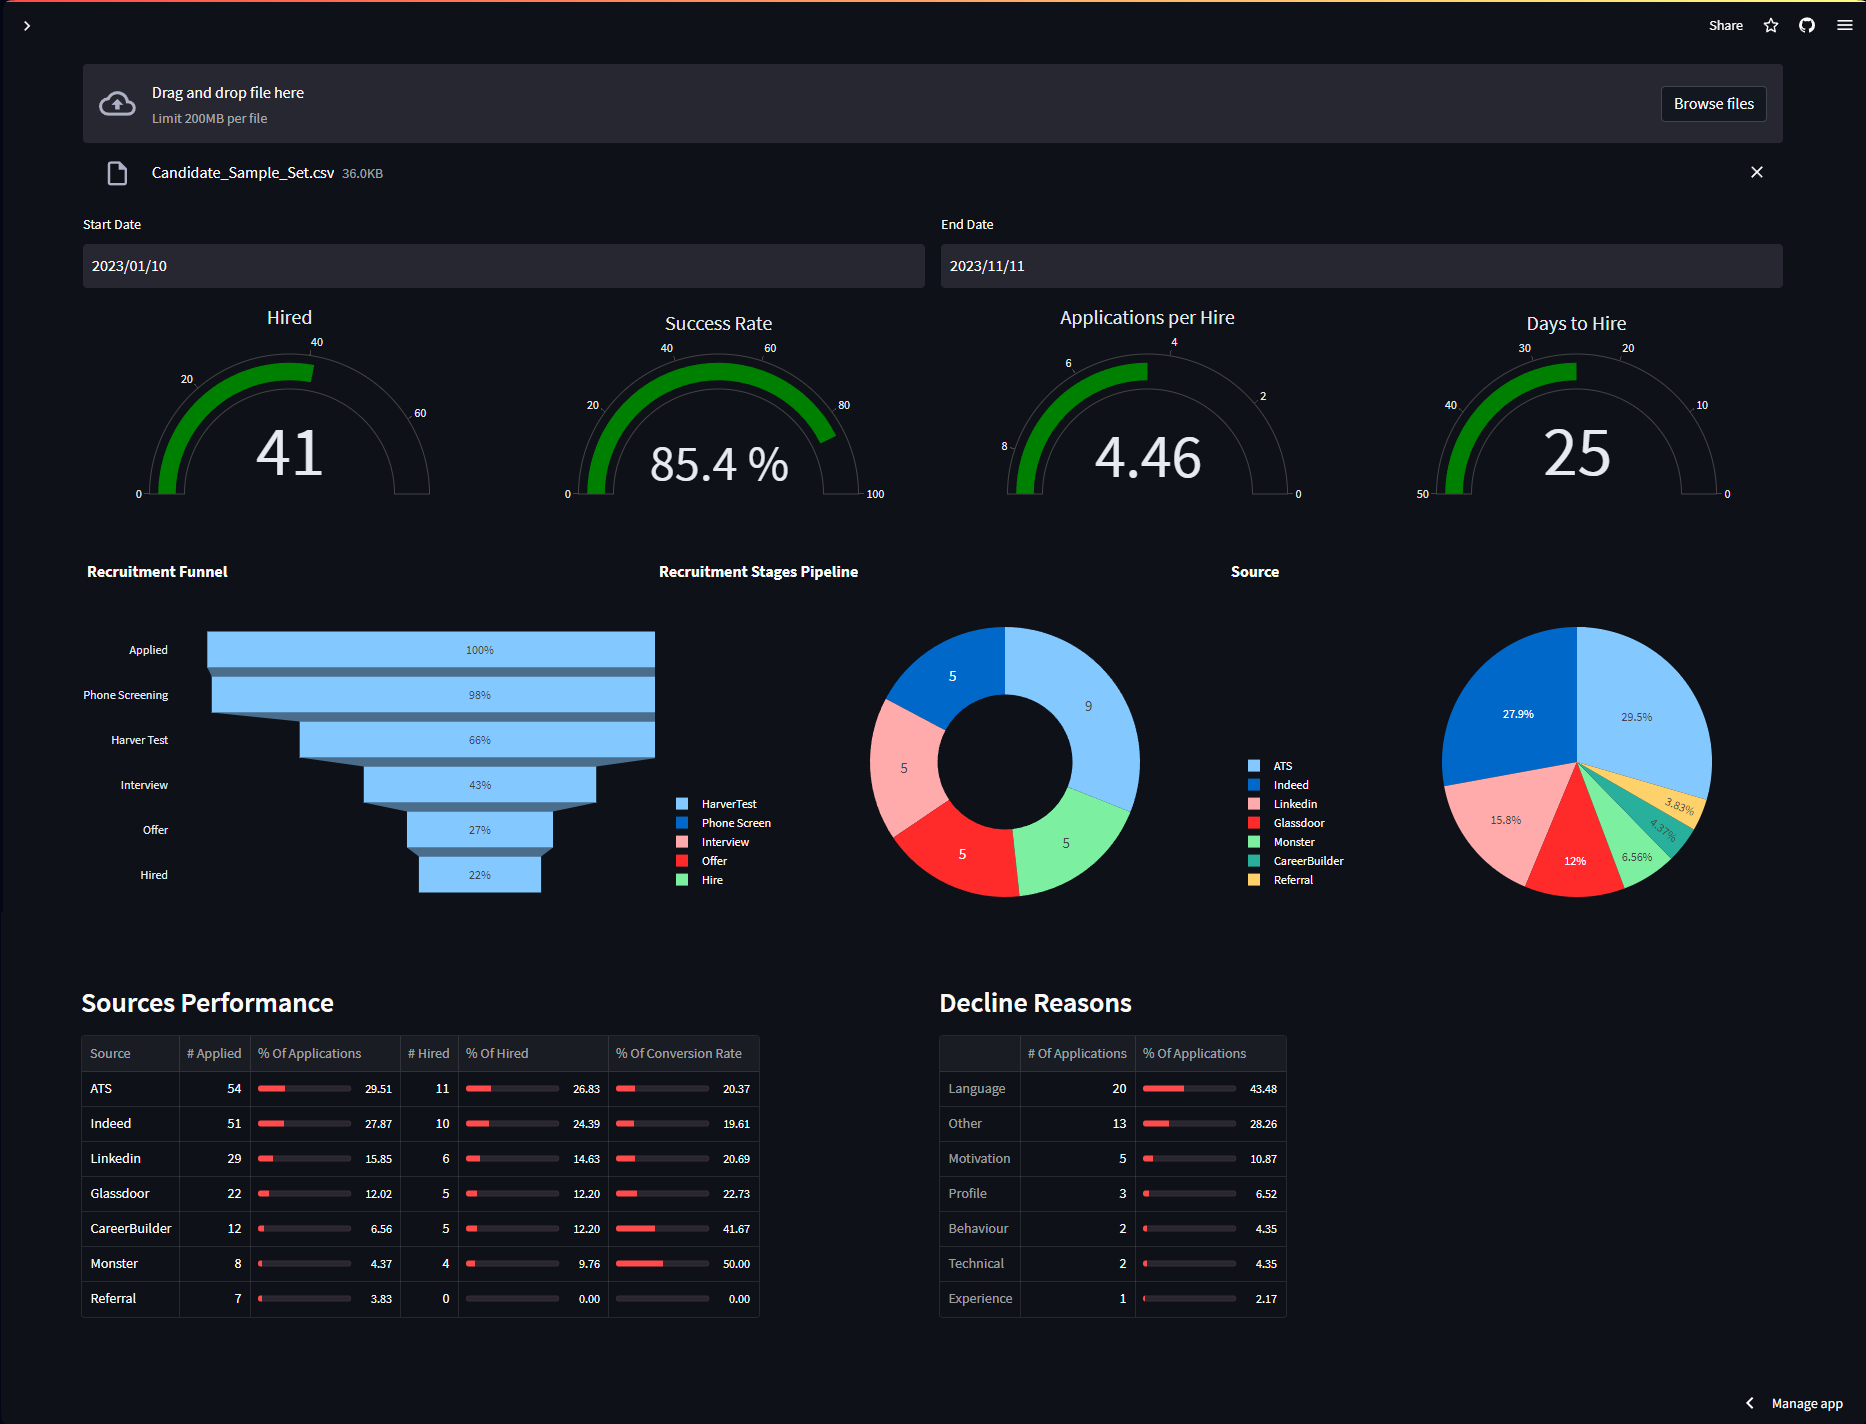Toggle the Phone Screen legend entry
The width and height of the screenshot is (1866, 1424).
point(723,823)
